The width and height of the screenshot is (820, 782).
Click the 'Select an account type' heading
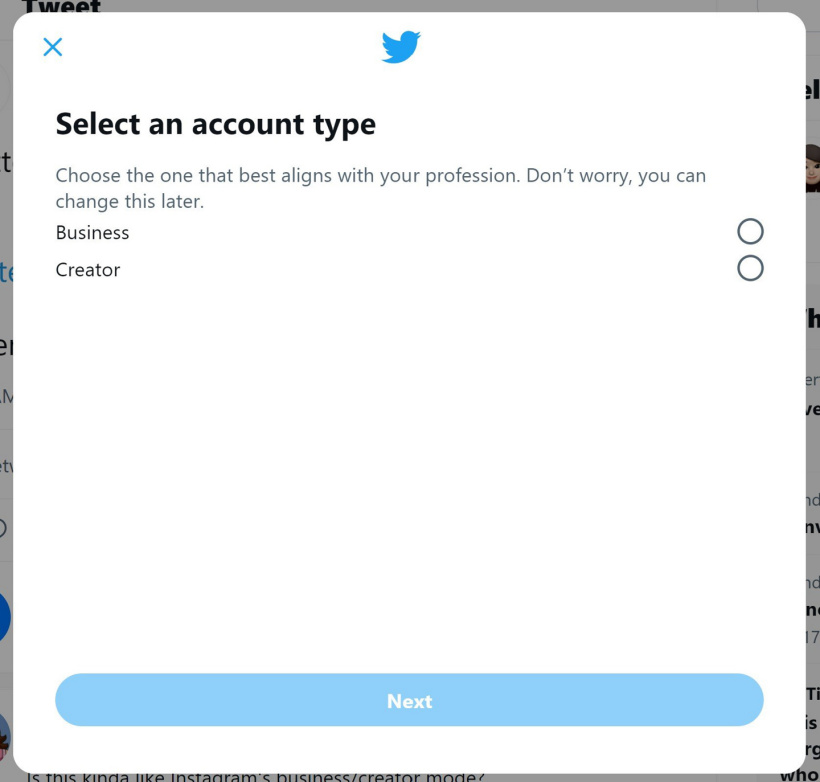[216, 124]
